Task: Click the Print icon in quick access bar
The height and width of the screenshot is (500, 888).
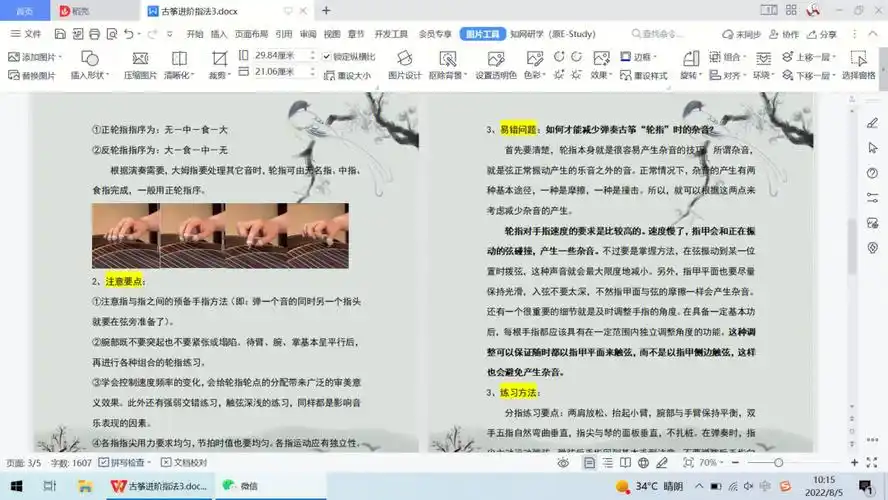Action: pos(94,34)
